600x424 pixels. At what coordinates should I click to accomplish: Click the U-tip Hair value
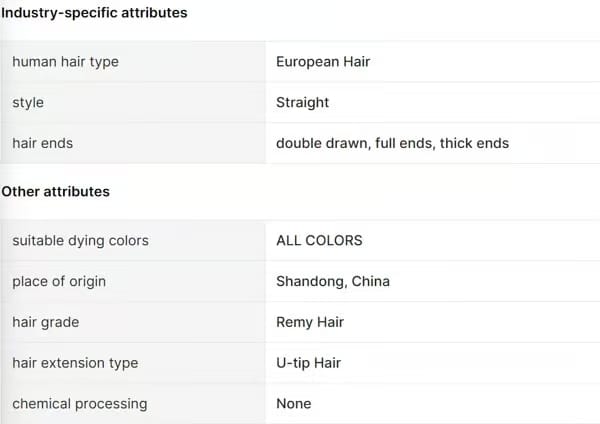click(x=308, y=363)
